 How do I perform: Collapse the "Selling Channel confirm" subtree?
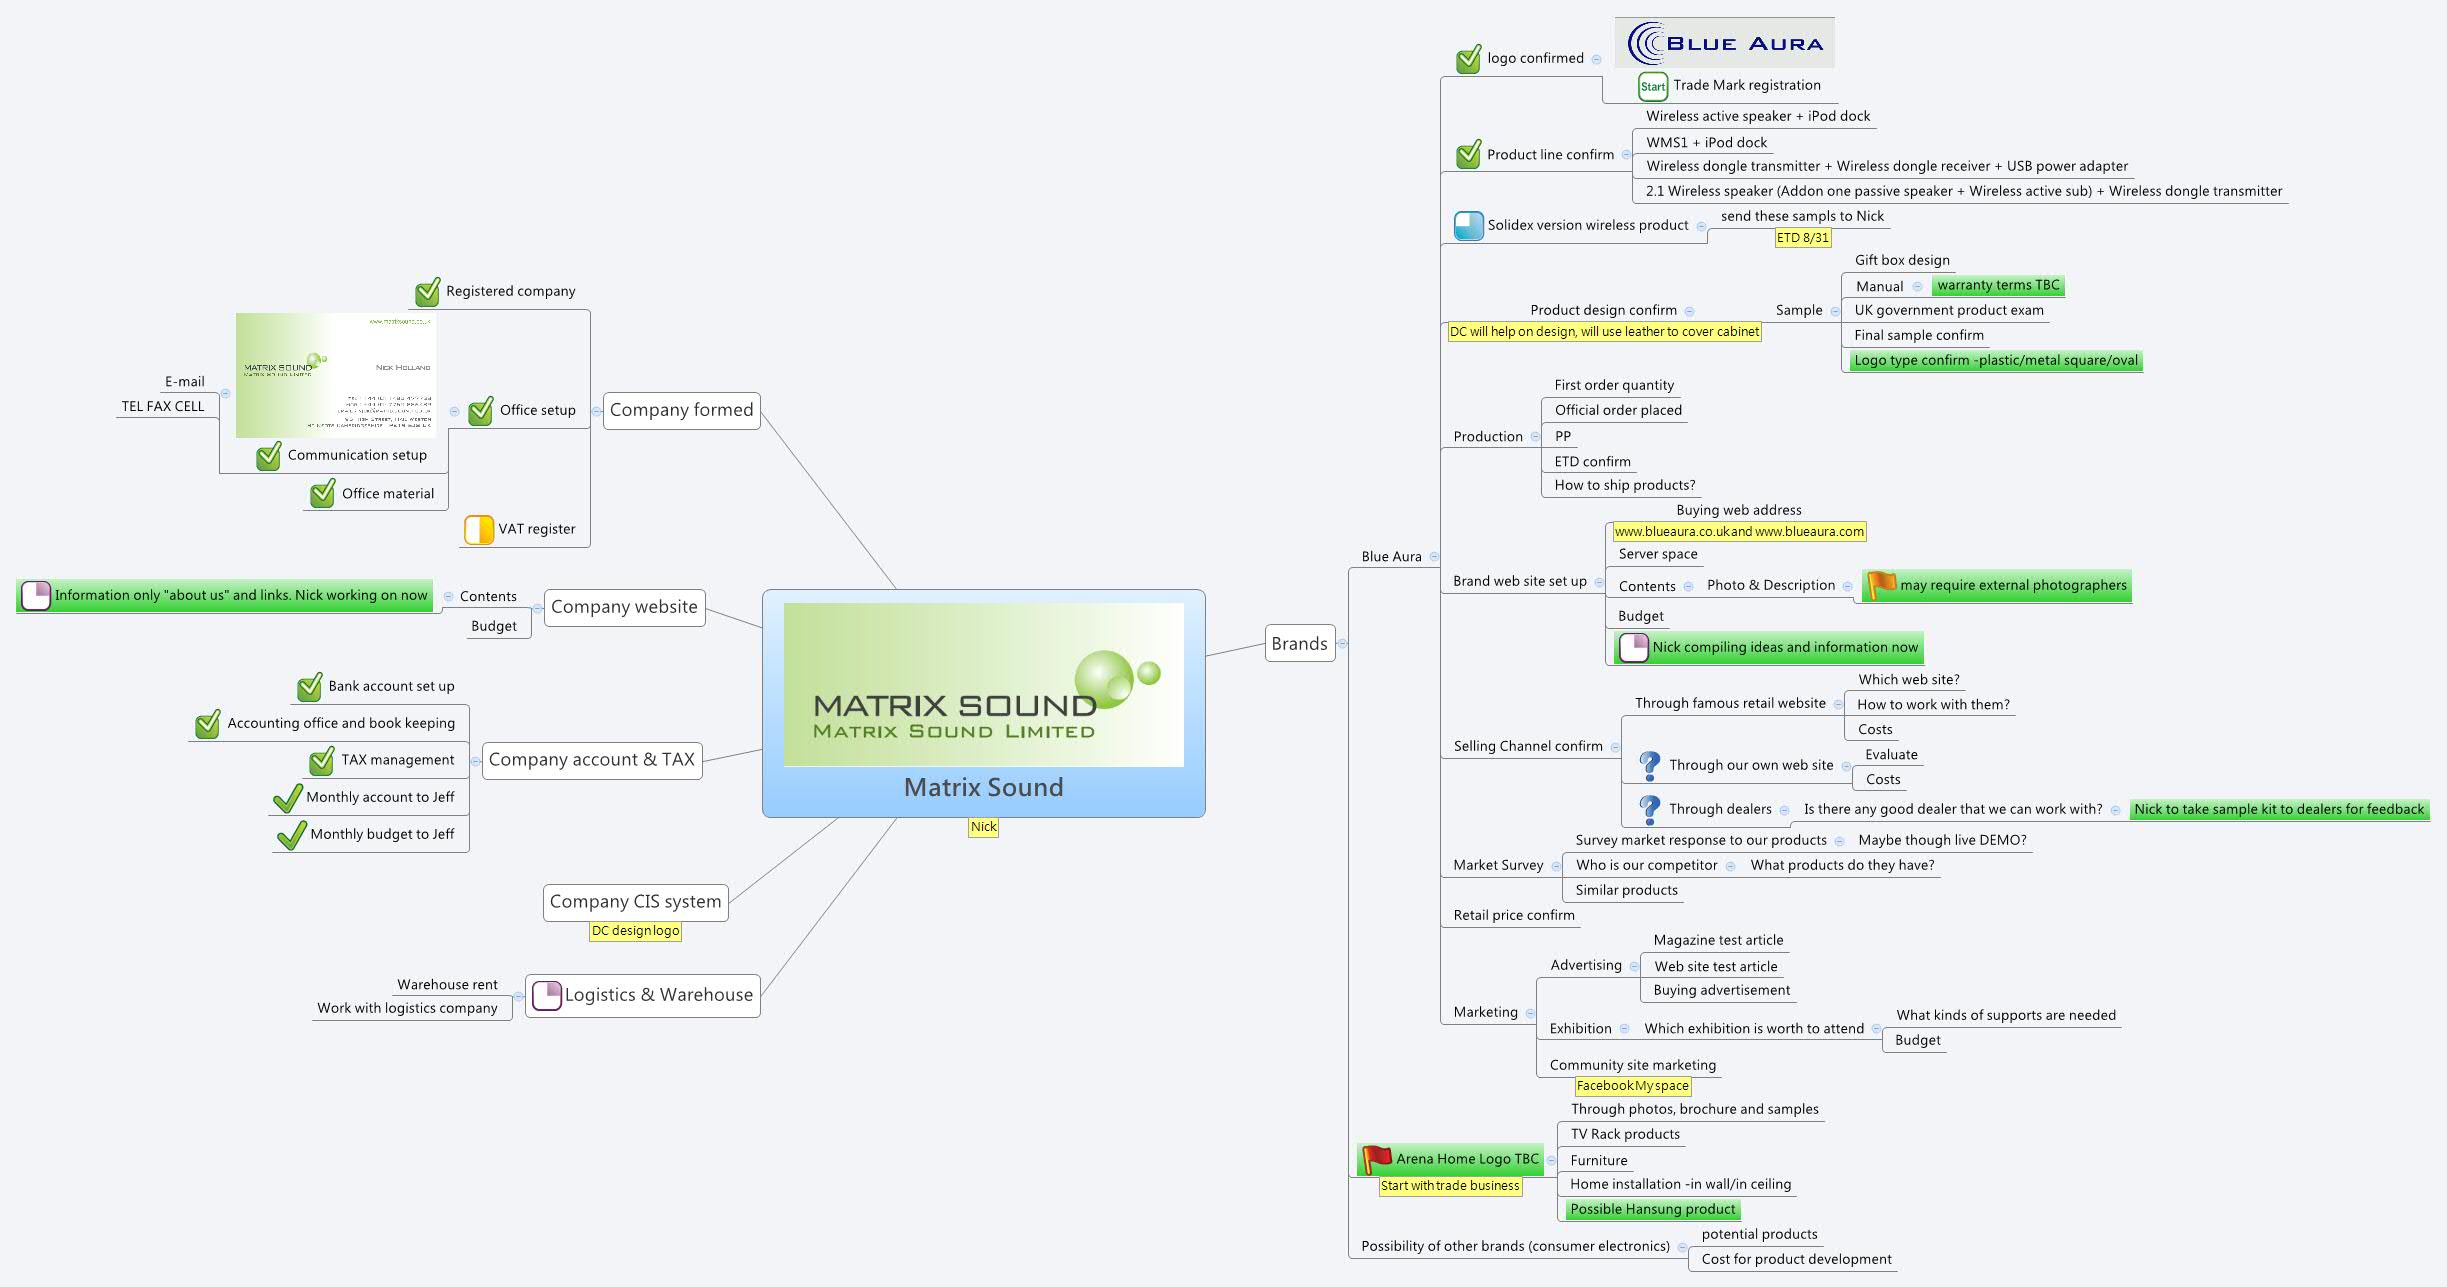click(1614, 746)
